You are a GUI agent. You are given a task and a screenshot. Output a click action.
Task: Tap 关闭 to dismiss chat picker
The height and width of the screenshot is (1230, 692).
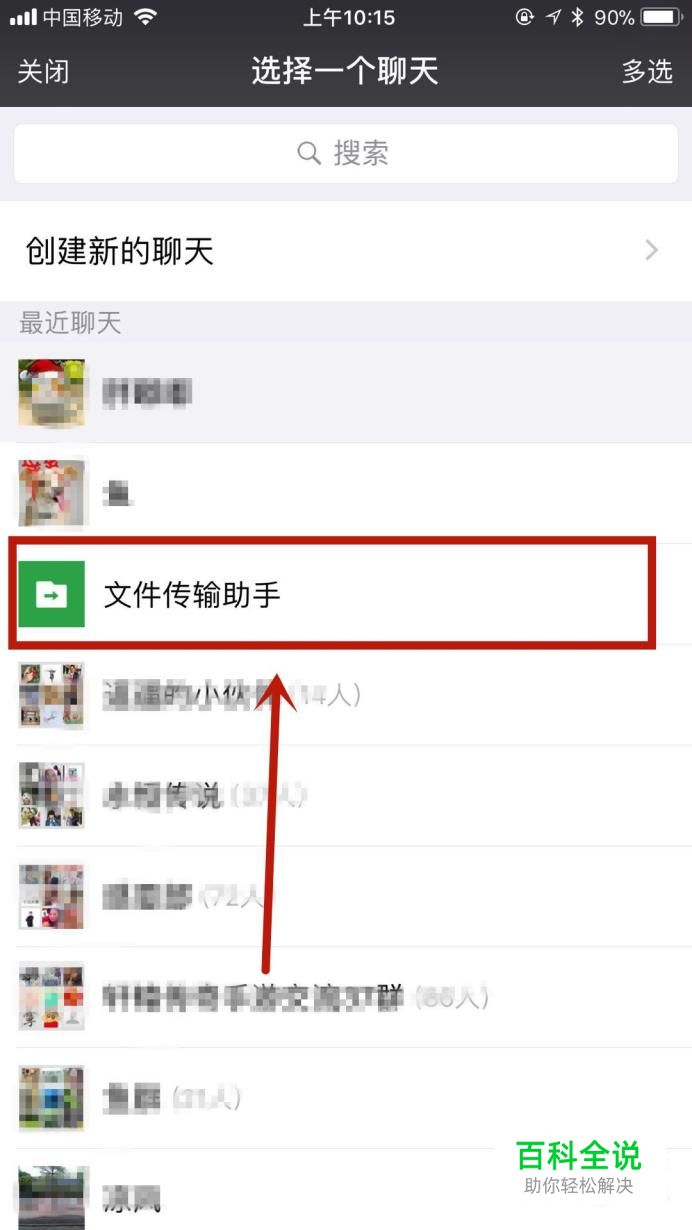click(44, 72)
